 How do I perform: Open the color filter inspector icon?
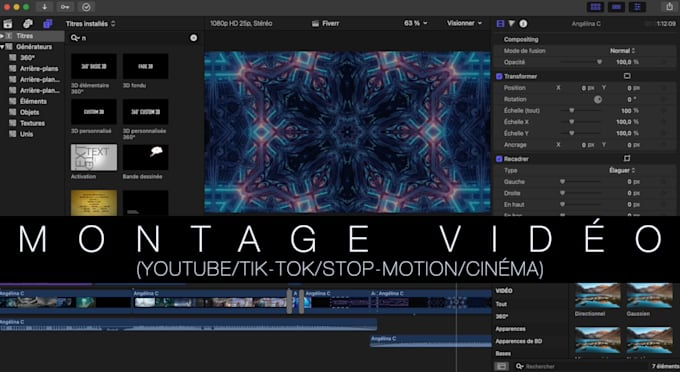[512, 23]
